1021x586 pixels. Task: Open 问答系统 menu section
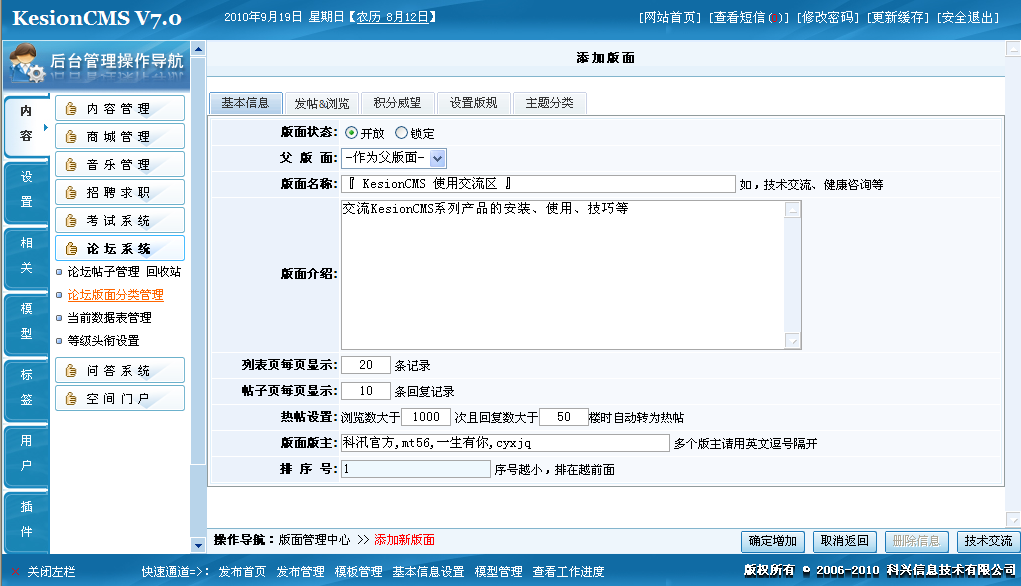click(120, 370)
